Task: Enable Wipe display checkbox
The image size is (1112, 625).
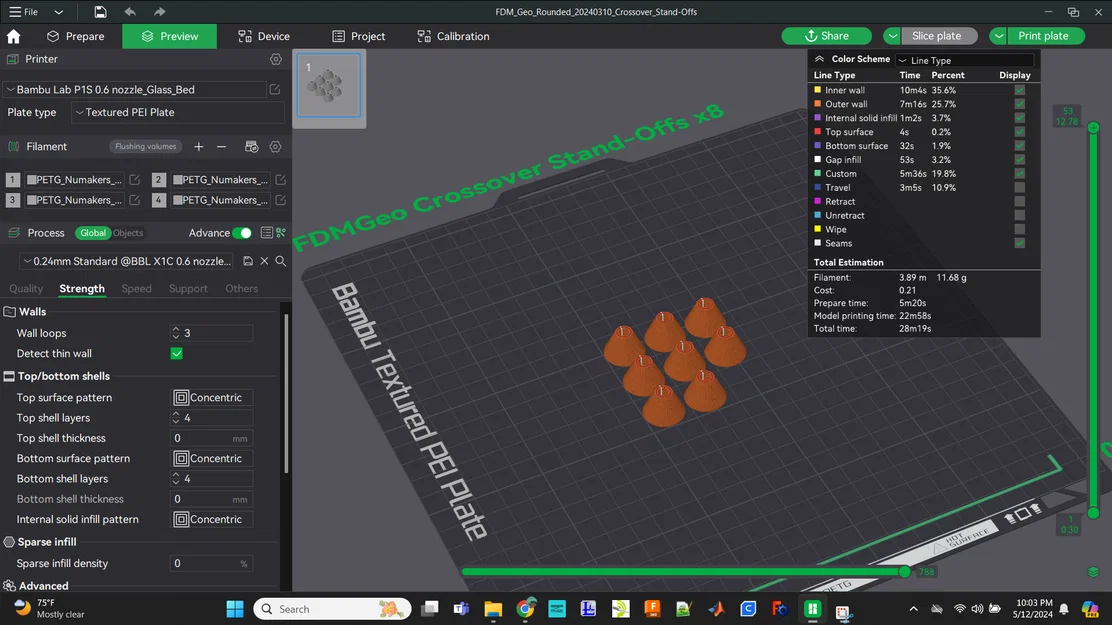Action: (1019, 229)
